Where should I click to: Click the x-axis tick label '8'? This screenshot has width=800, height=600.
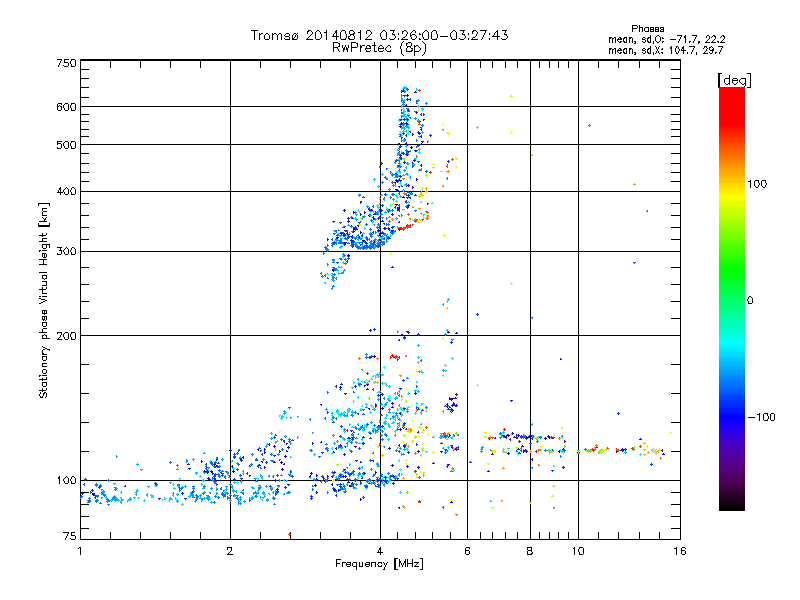530,551
